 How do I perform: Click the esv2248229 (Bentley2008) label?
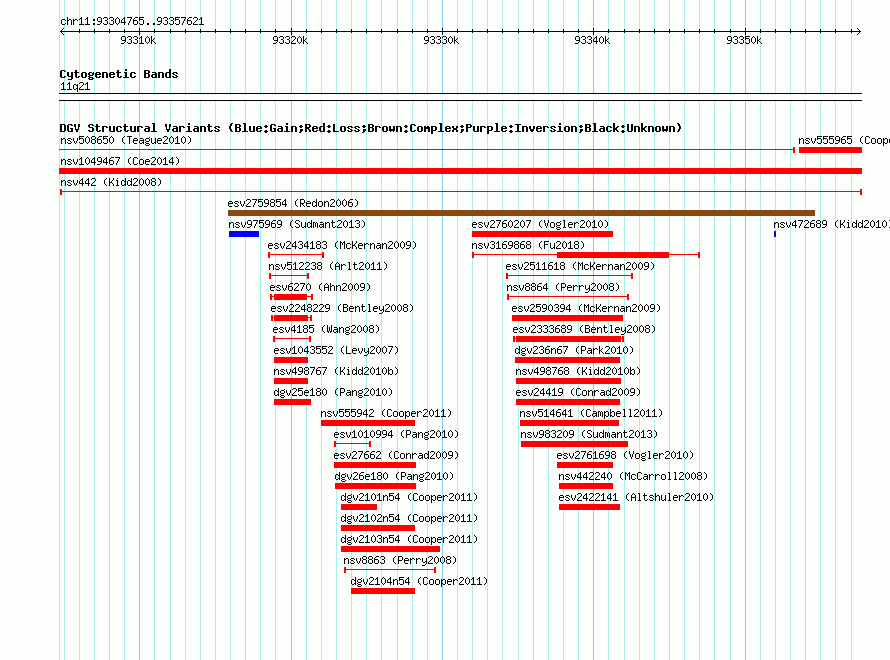[342, 308]
